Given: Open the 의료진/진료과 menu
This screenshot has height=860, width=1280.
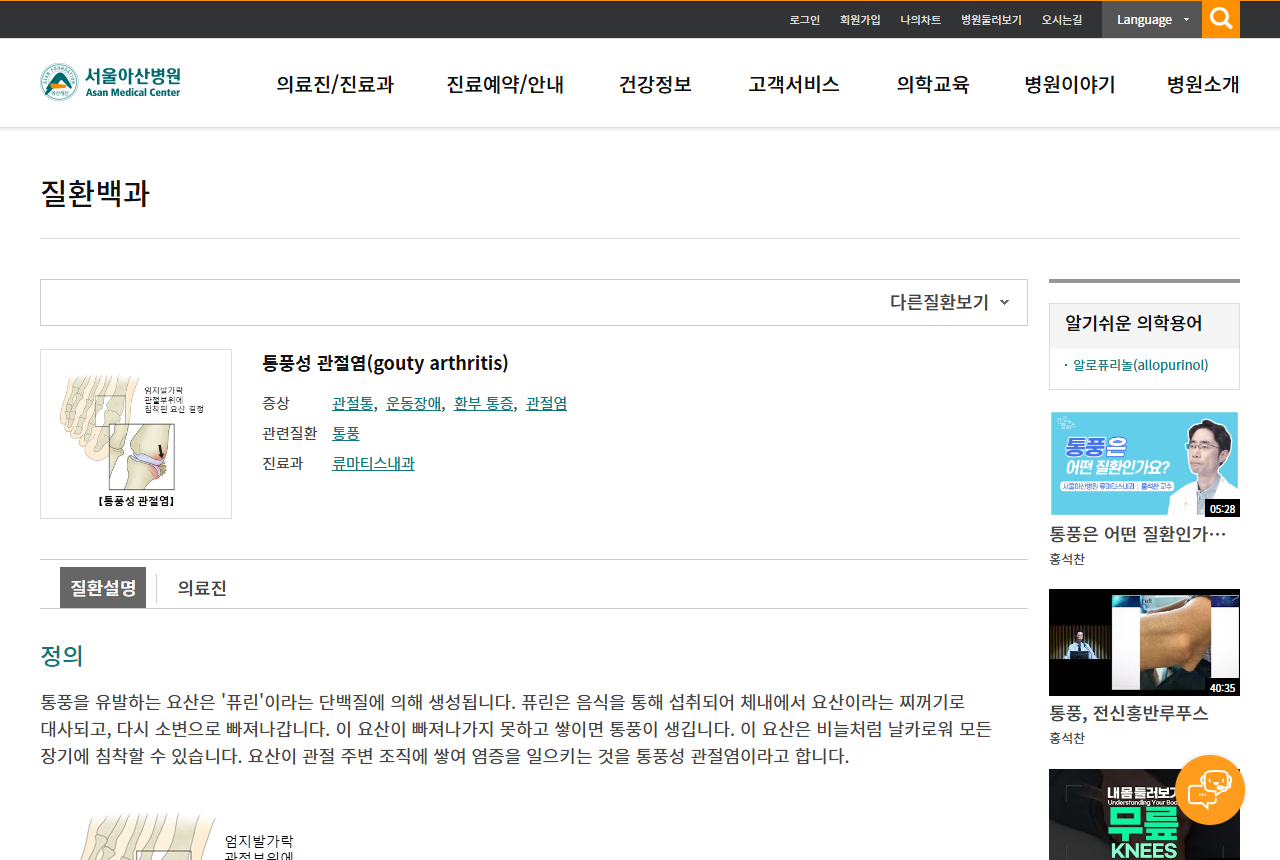Looking at the screenshot, I should click(335, 84).
